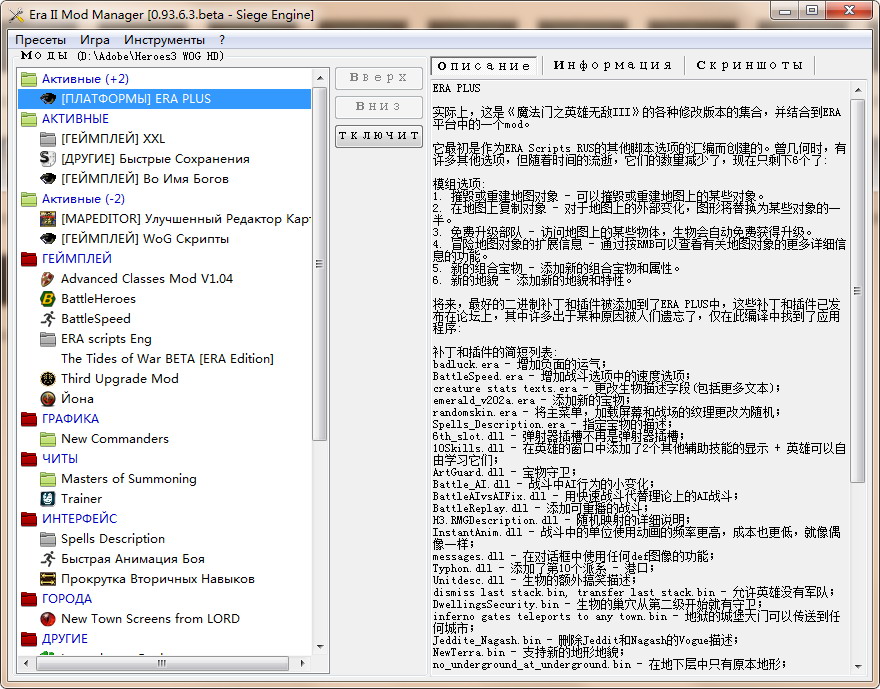Screen dimensions: 880x689
Task: Click the description panel scrollbar thumb
Action: click(x=858, y=291)
